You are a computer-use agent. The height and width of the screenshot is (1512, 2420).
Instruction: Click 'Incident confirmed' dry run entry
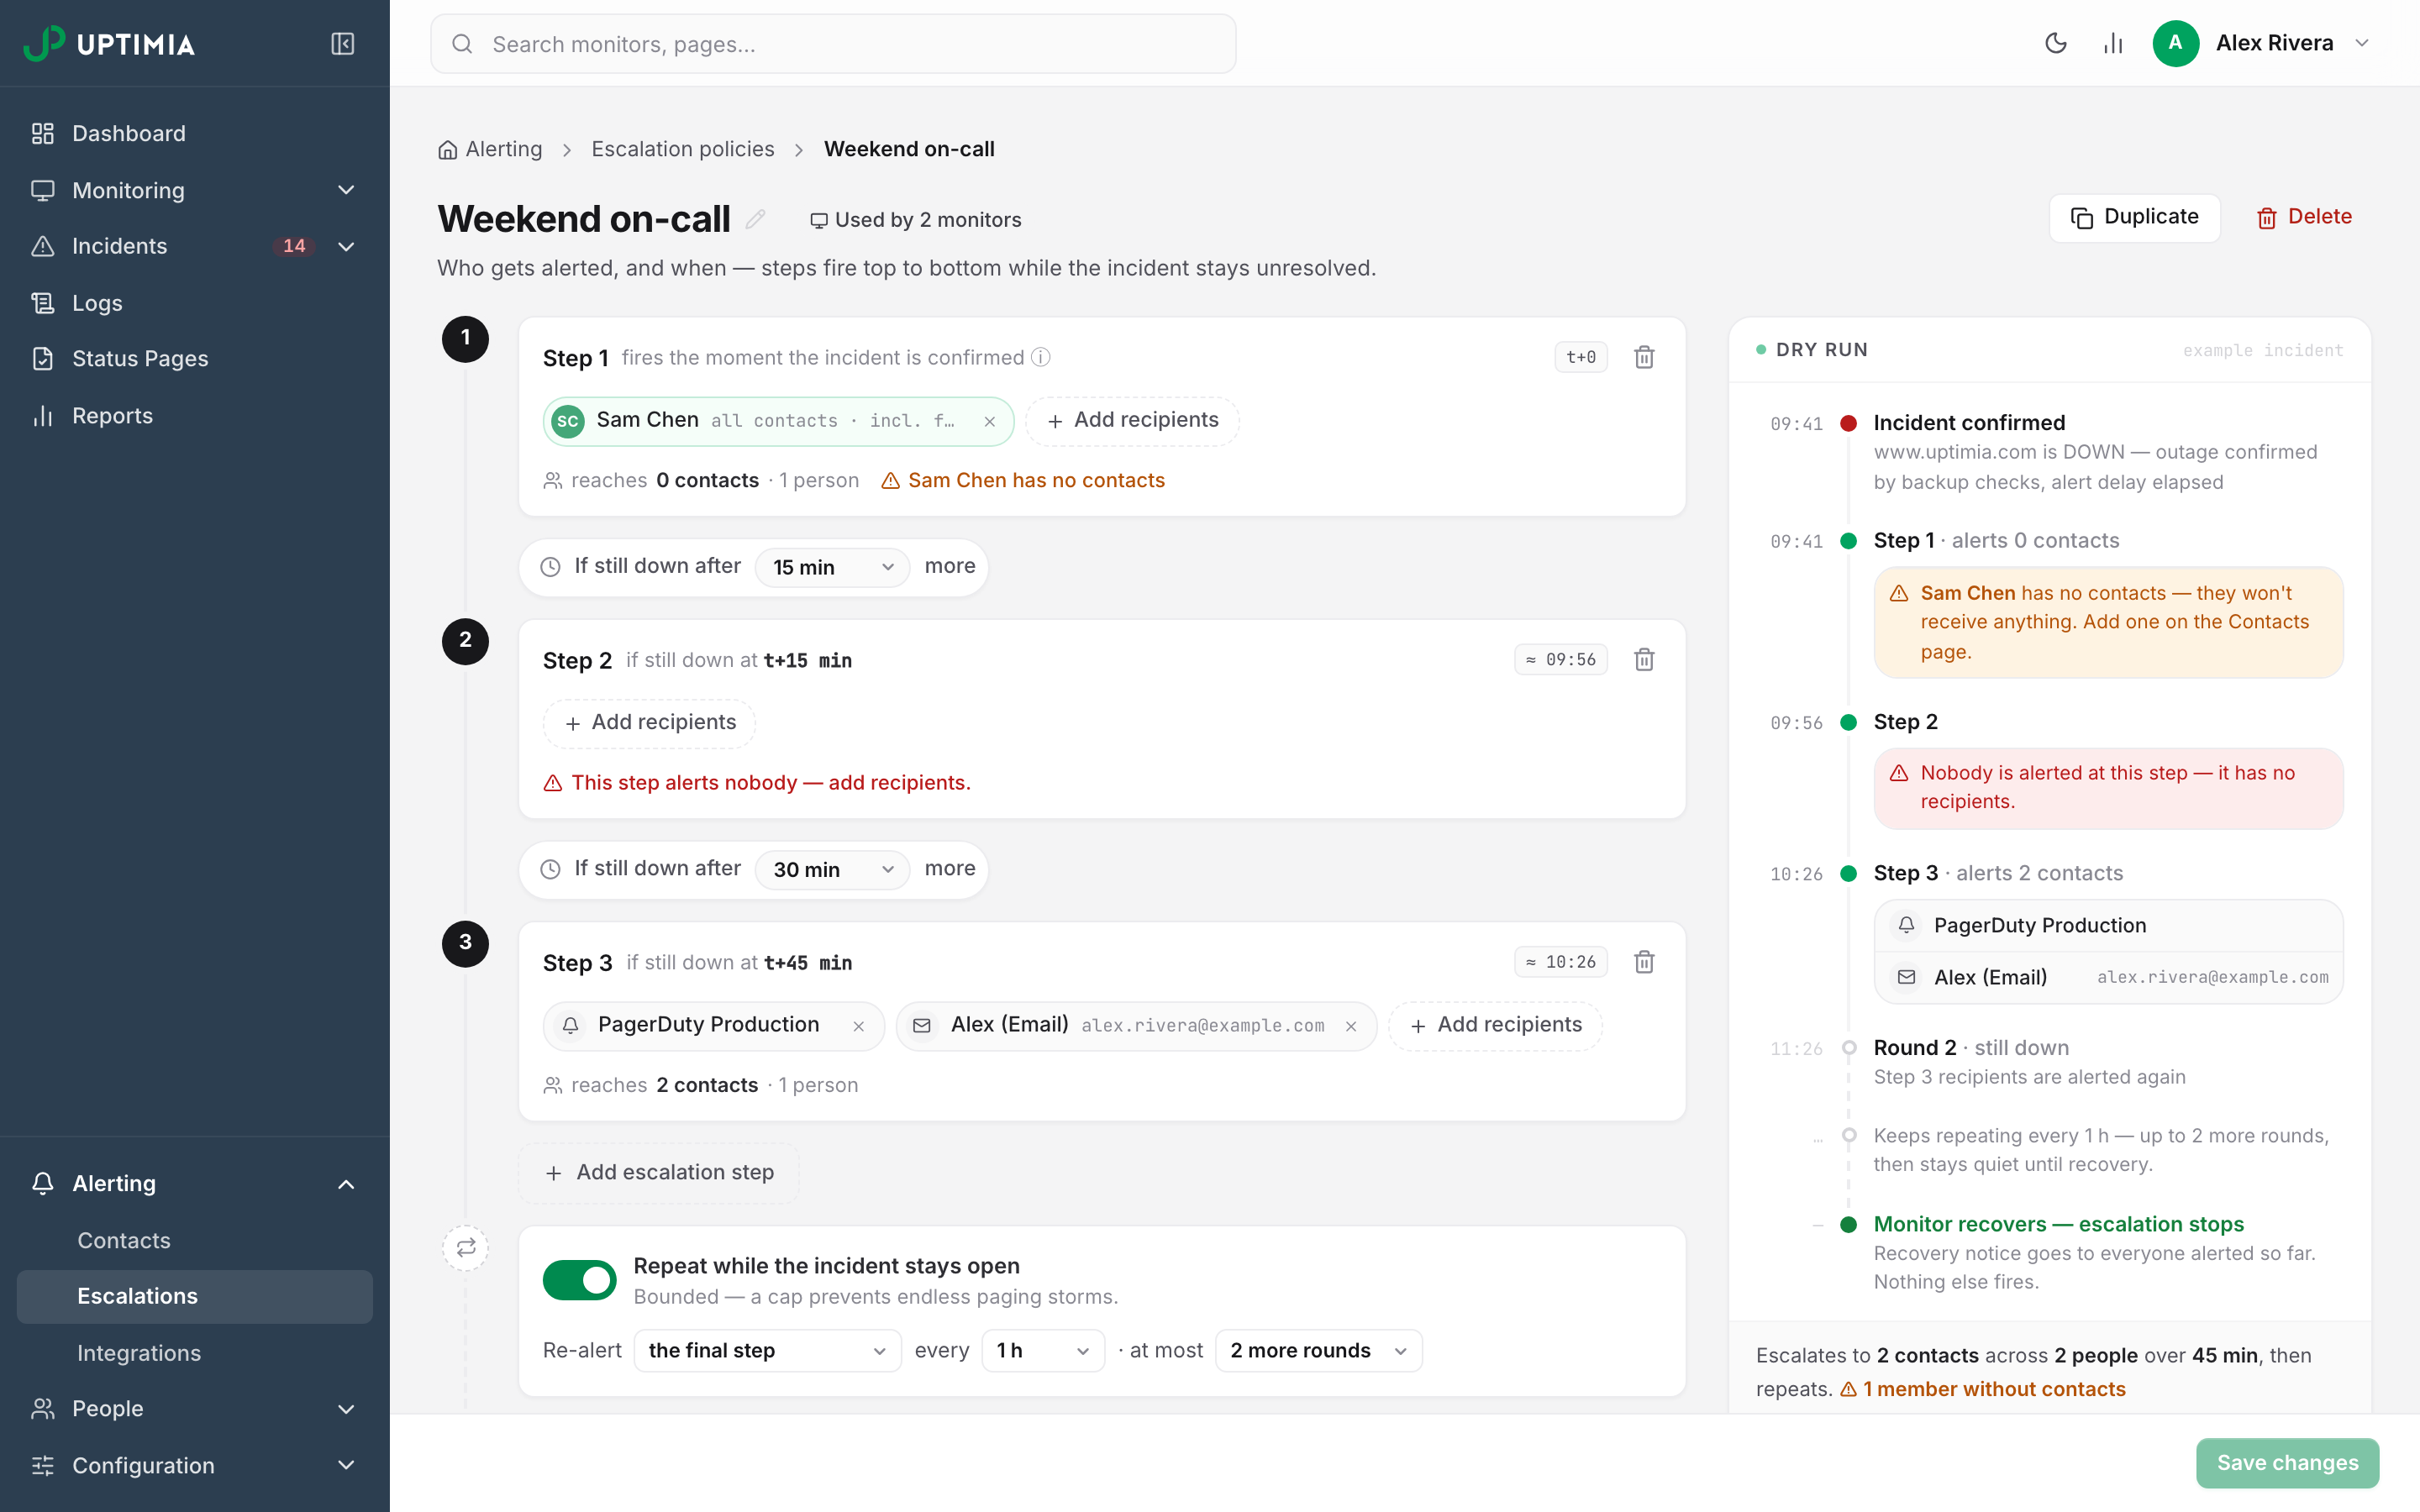pos(1969,423)
